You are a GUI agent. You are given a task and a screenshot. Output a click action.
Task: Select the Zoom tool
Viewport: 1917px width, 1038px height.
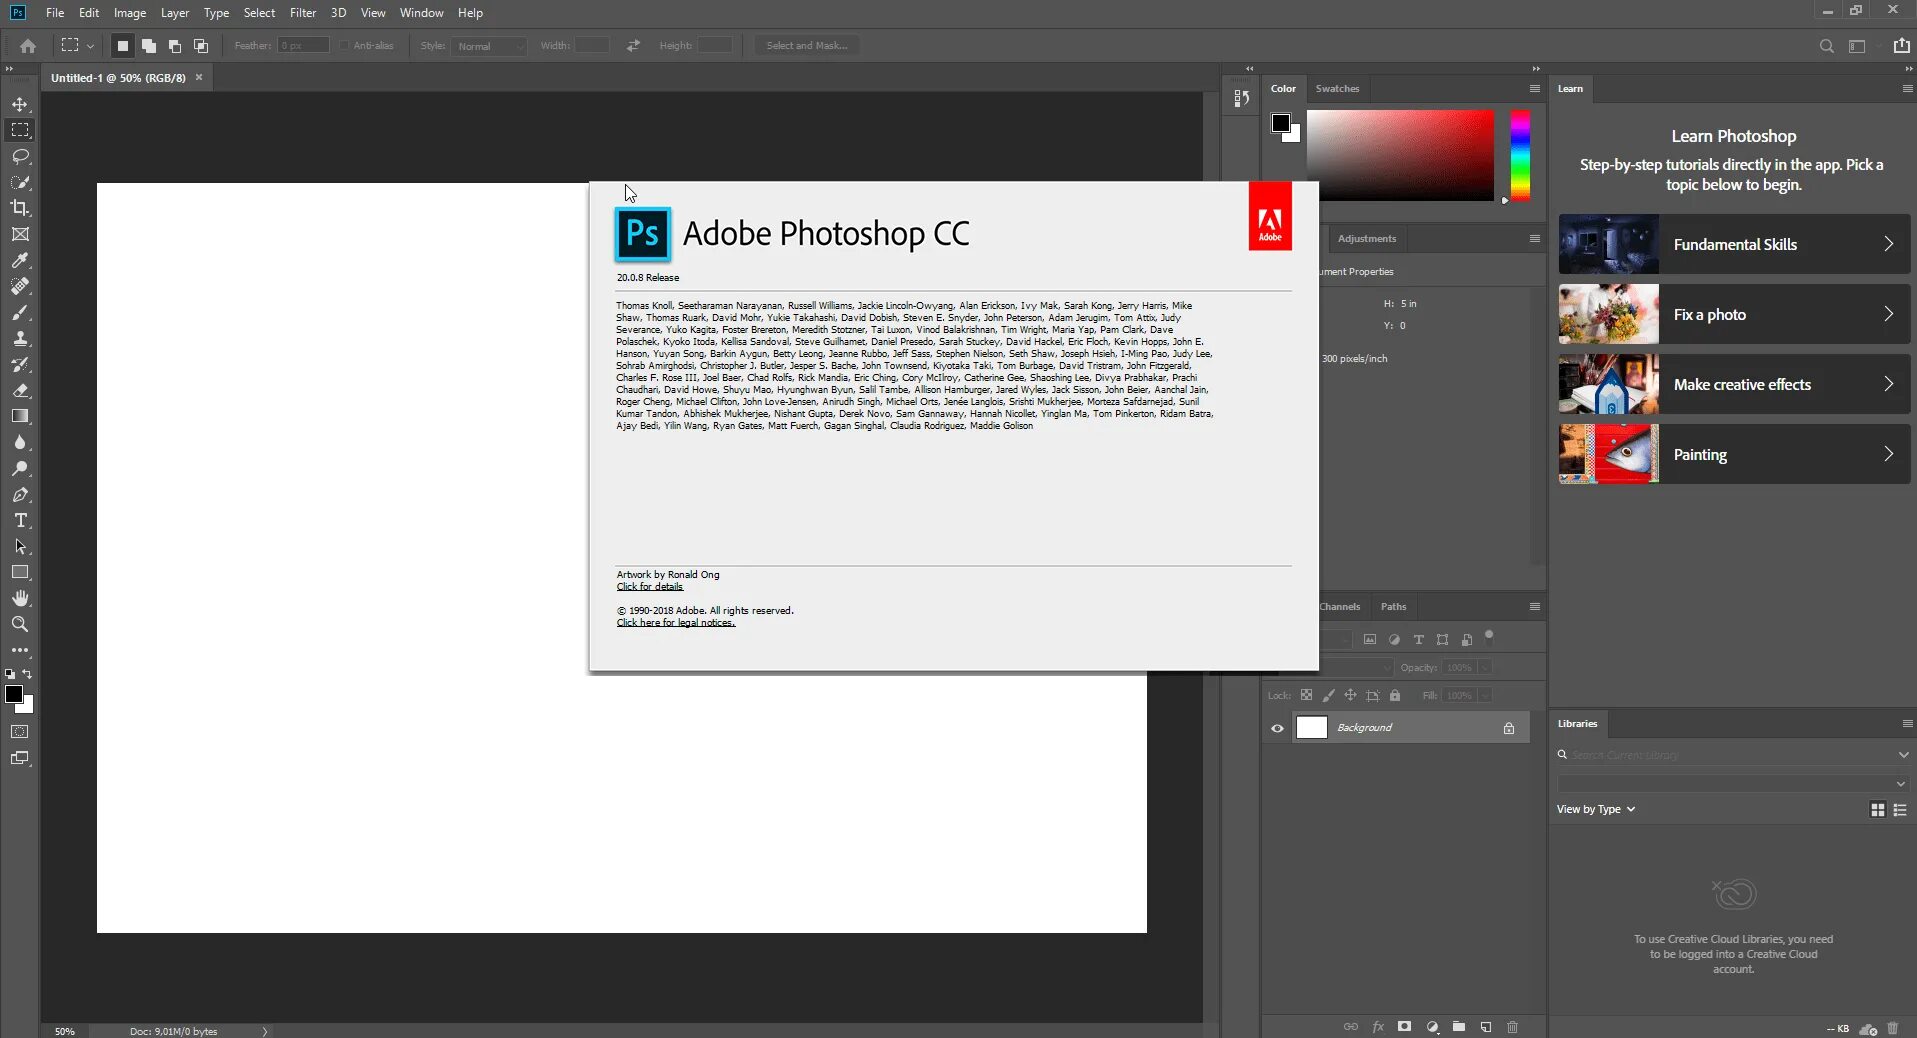tap(20, 624)
